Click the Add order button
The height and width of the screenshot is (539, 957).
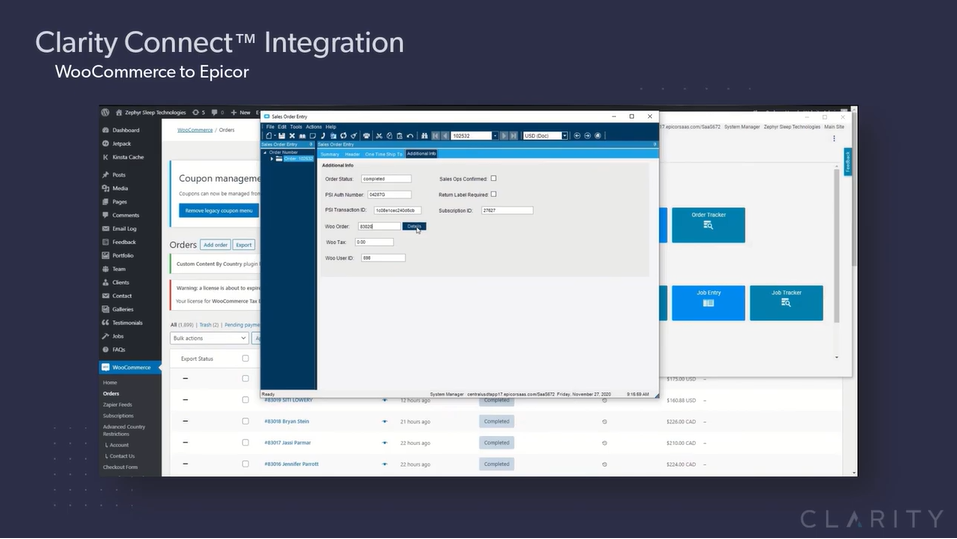click(x=215, y=245)
